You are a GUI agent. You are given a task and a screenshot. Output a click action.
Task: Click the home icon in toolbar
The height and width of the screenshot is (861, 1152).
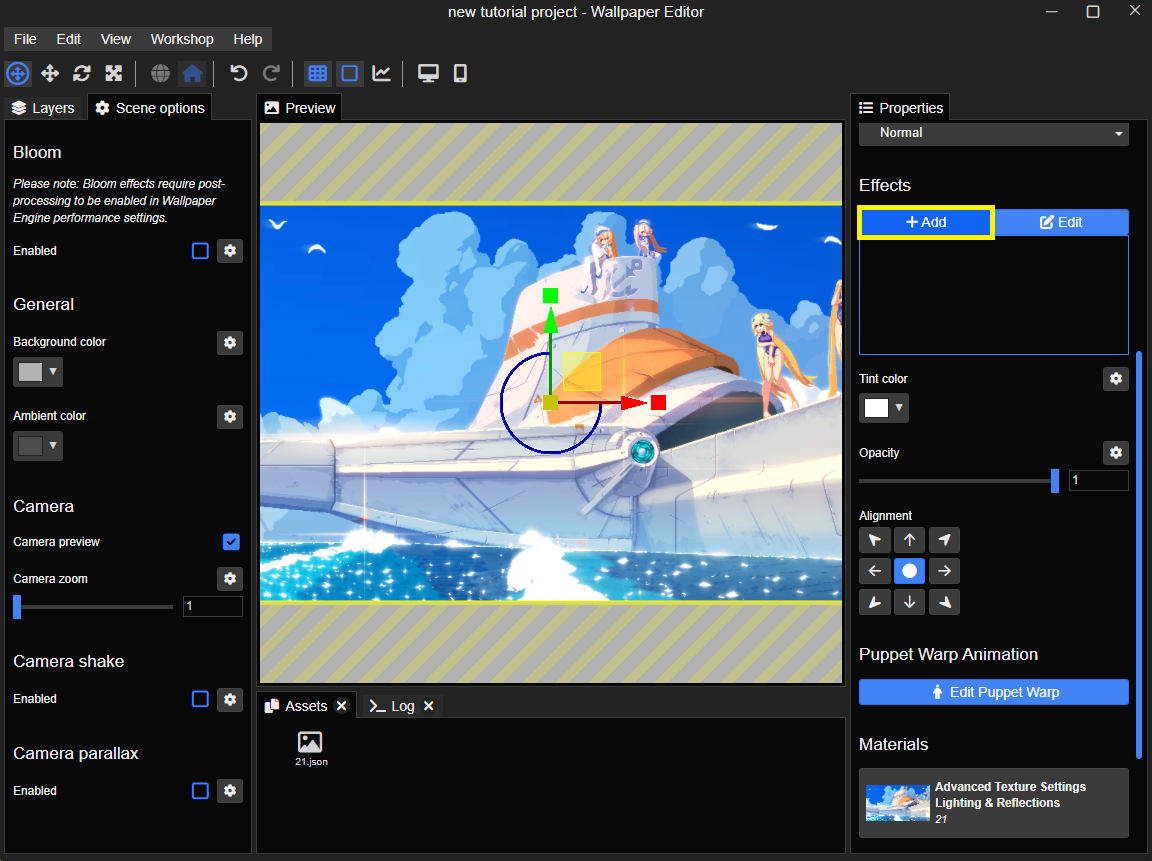pyautogui.click(x=192, y=73)
